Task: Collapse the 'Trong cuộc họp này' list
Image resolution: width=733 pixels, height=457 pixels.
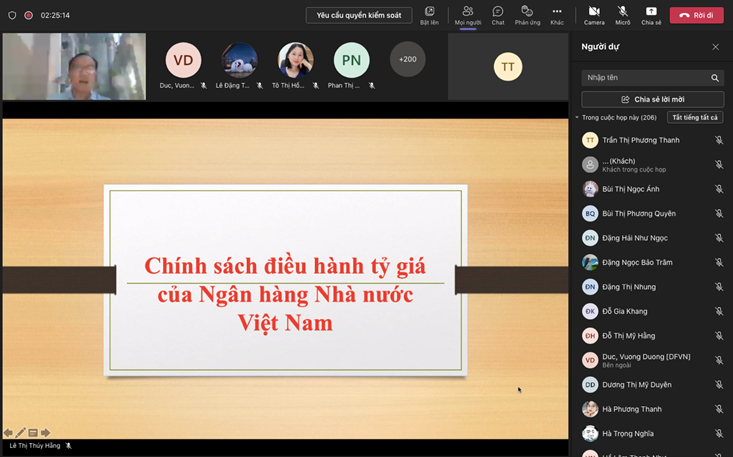Action: pos(577,118)
